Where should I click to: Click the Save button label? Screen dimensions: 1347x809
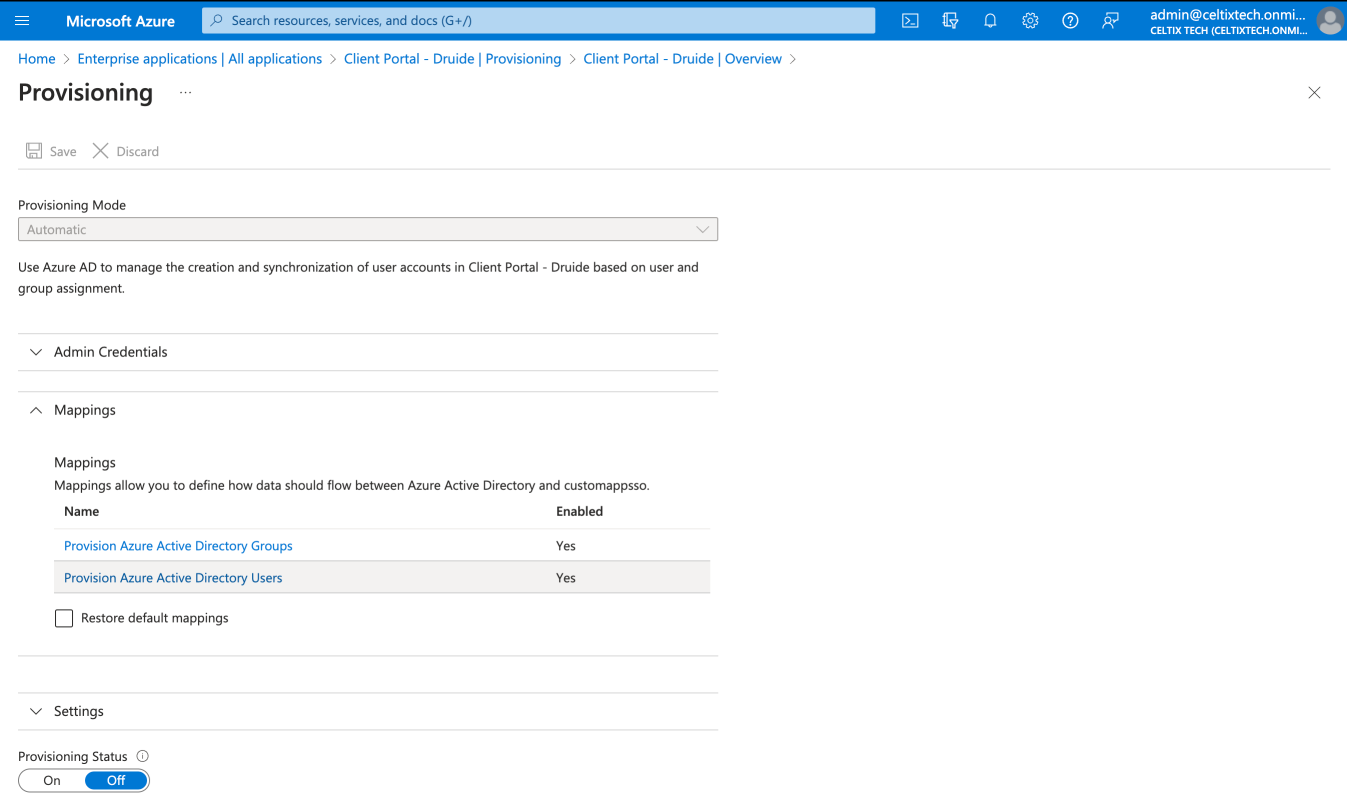click(63, 152)
